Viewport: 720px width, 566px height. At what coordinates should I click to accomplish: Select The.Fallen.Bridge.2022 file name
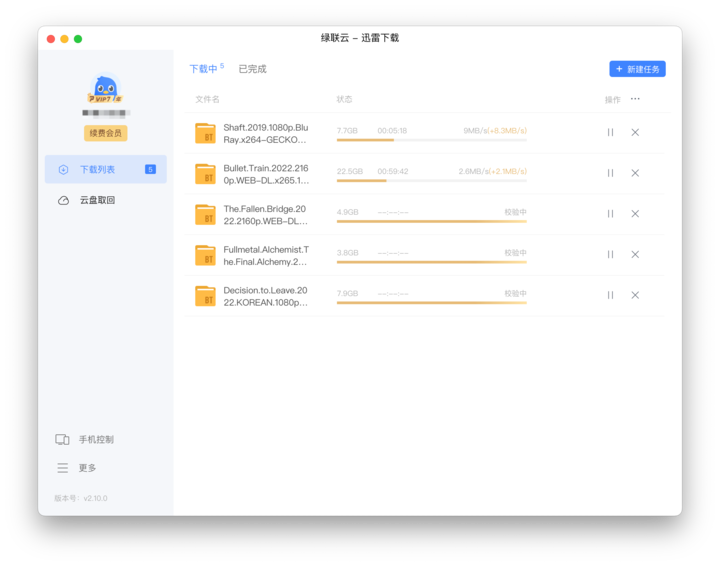(265, 215)
